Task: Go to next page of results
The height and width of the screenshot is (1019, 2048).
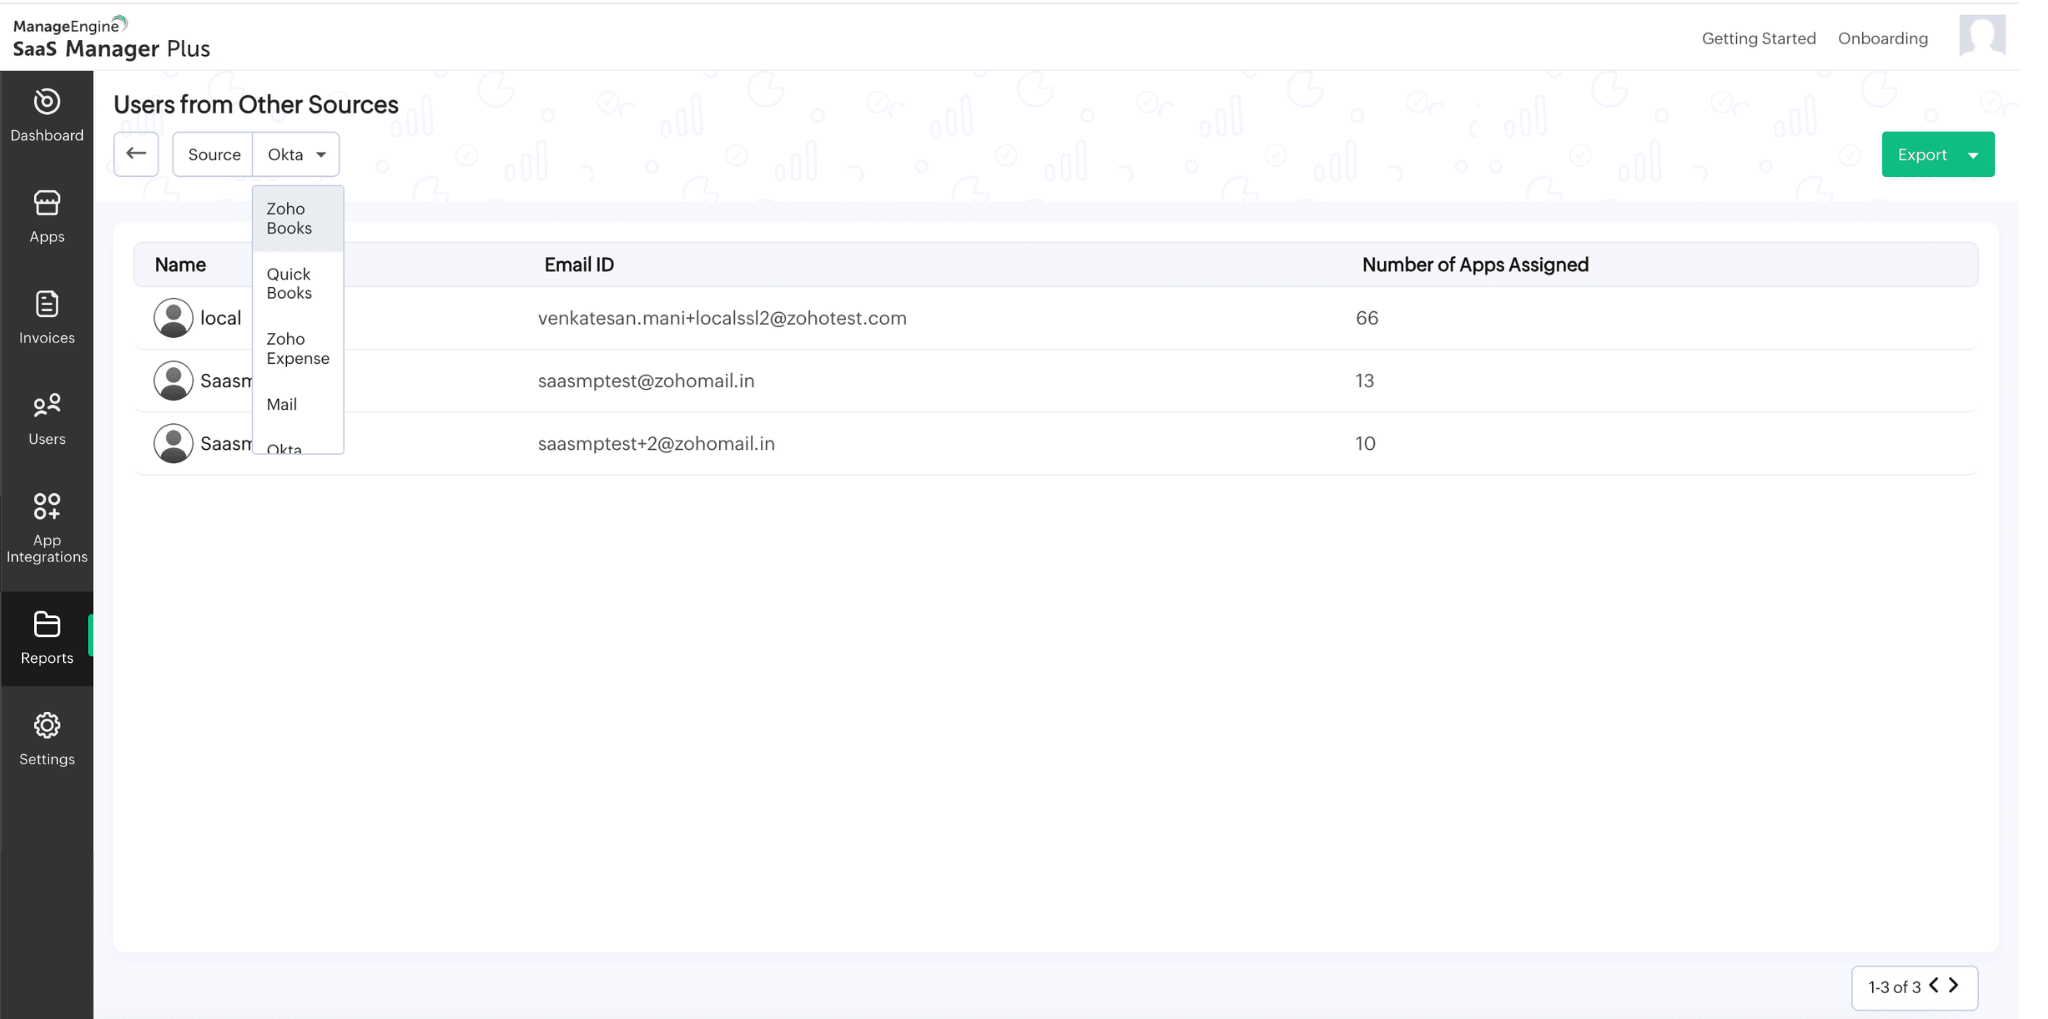Action: click(x=1954, y=986)
